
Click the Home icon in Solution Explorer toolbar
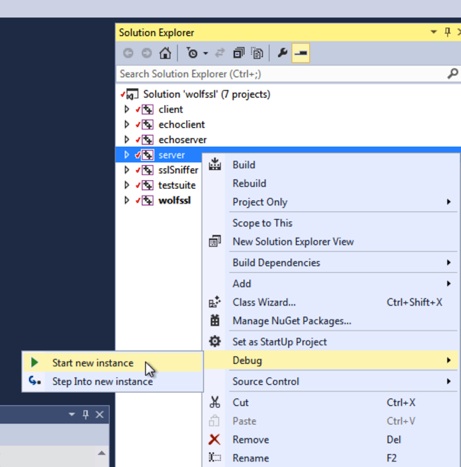coord(165,53)
